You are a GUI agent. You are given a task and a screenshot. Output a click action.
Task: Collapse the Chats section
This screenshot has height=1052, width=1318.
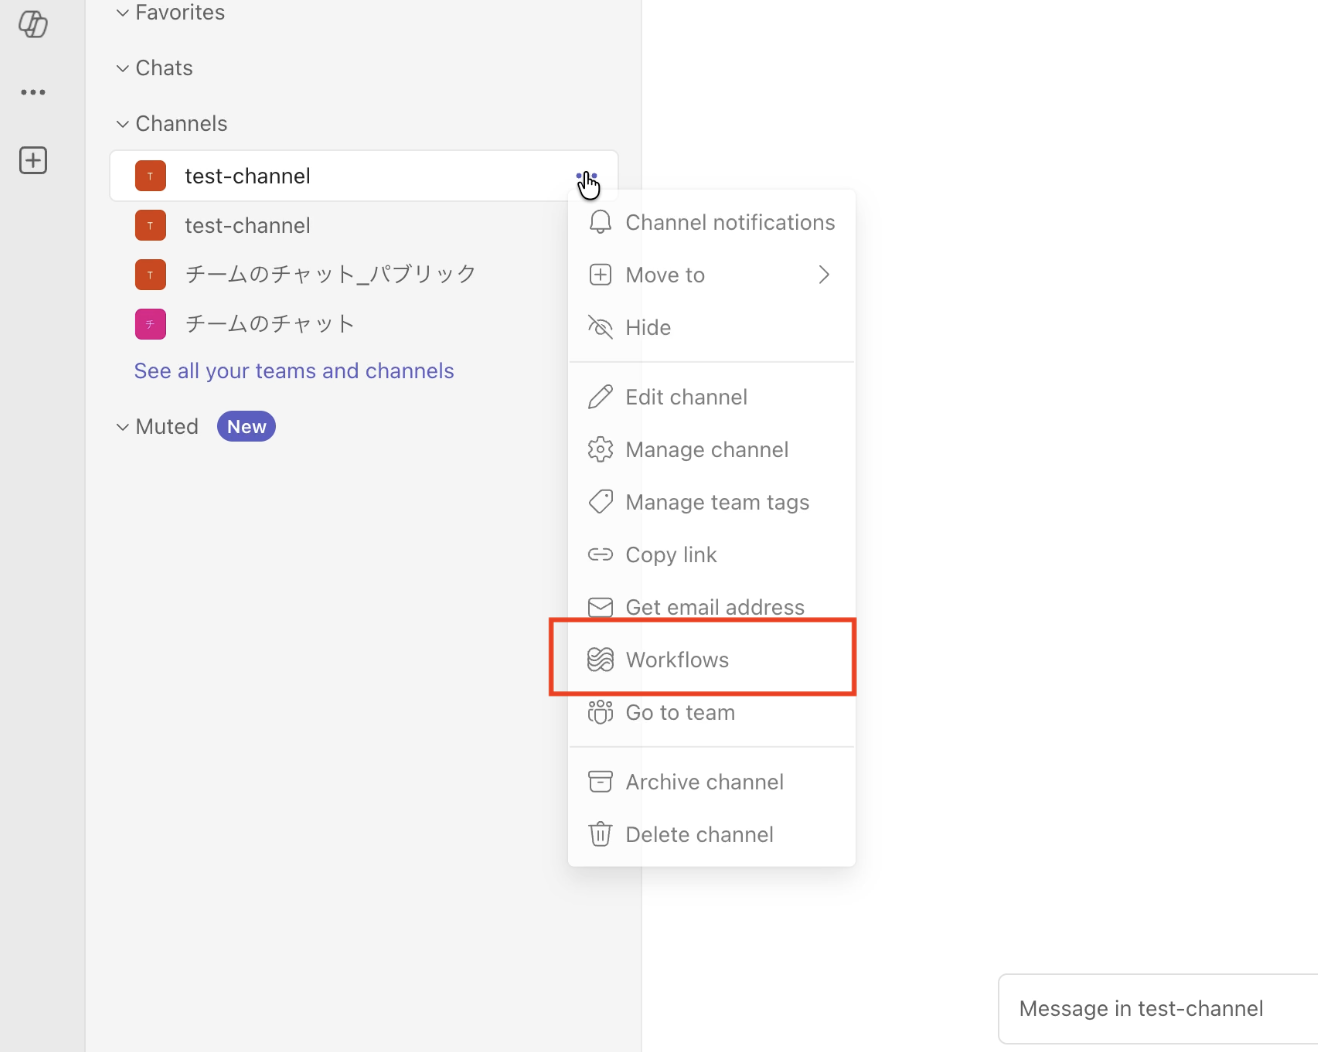(x=122, y=68)
